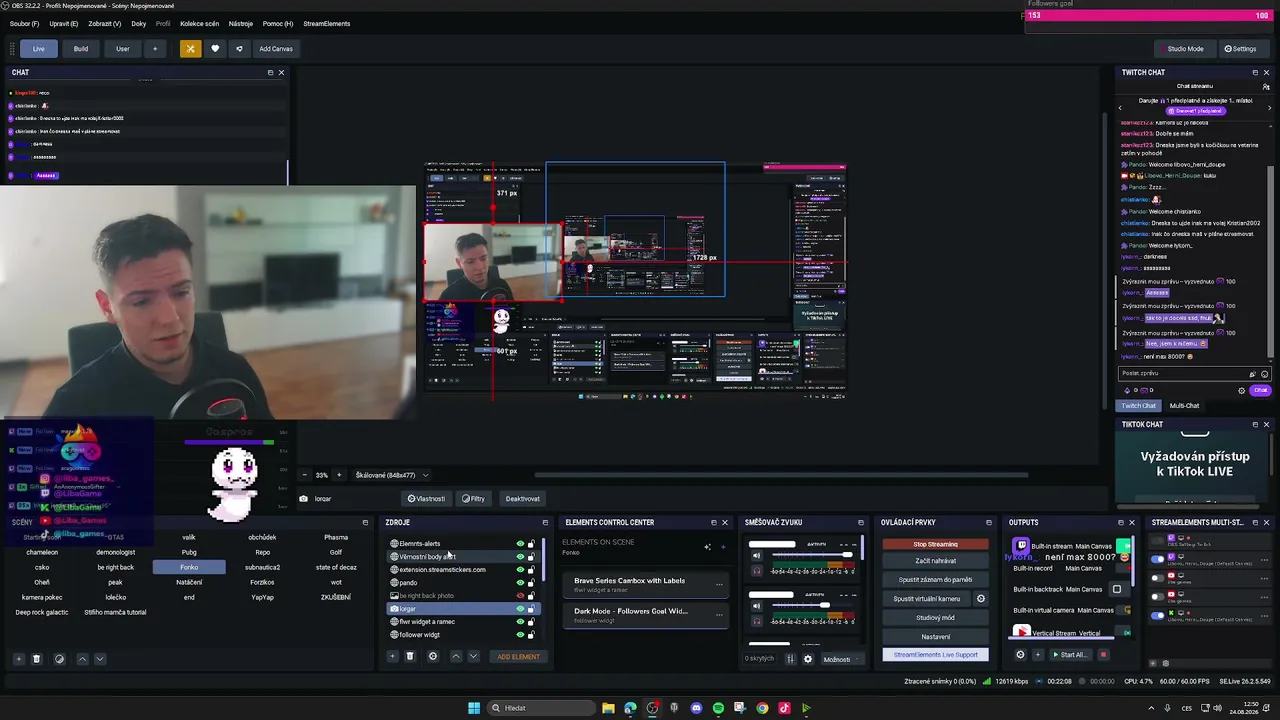1280x720 pixels.
Task: Hide the pando source
Action: click(x=520, y=583)
